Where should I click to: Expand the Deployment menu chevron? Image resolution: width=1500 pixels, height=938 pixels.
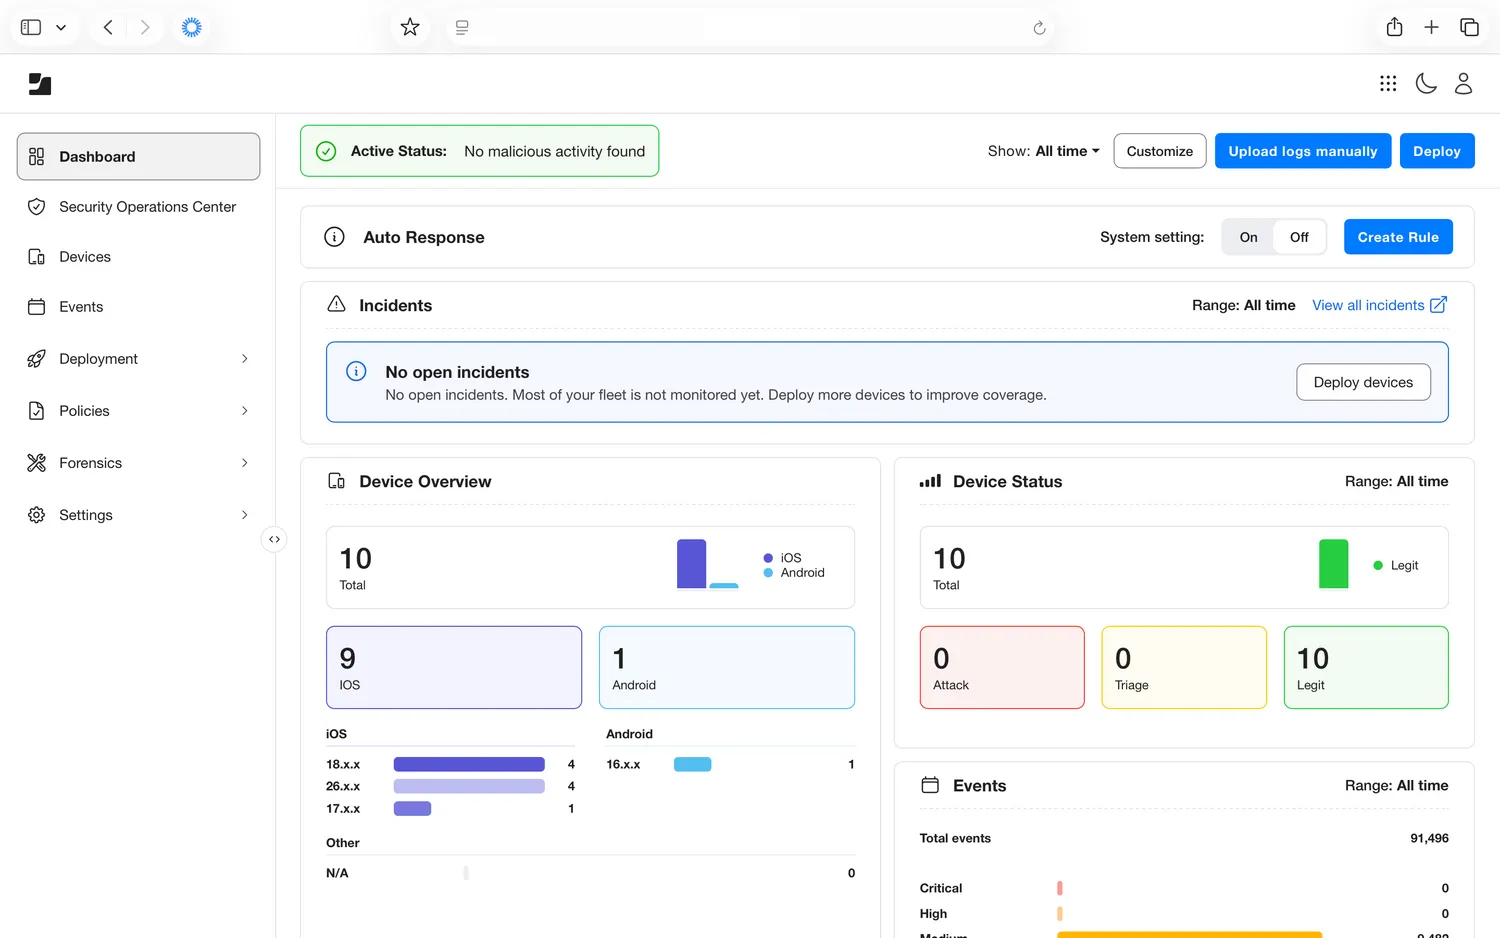(x=245, y=359)
